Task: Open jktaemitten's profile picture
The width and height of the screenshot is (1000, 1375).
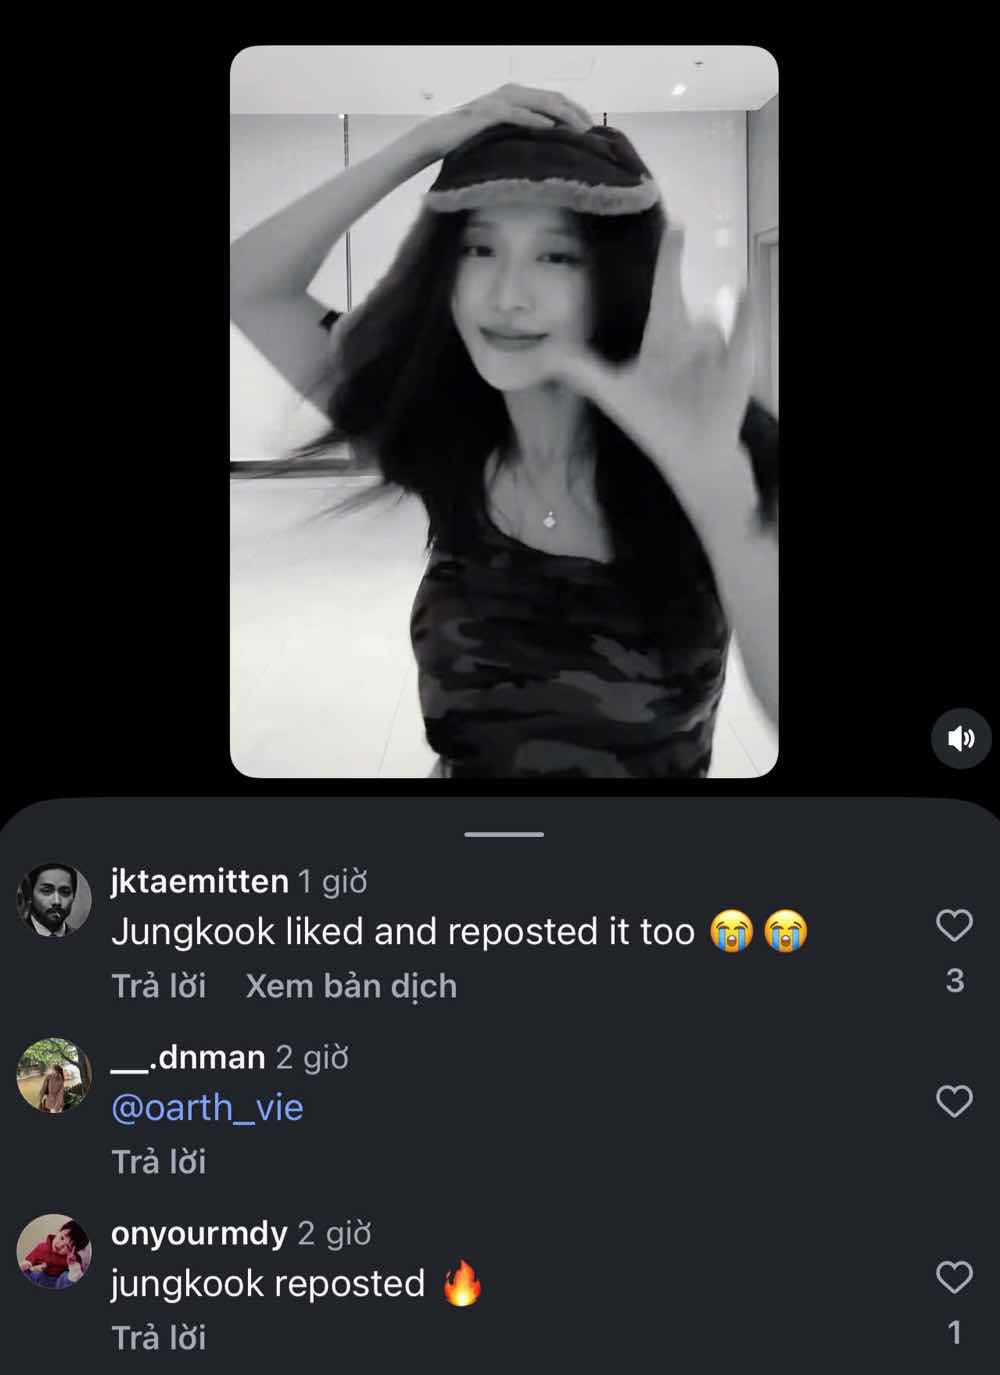Action: (55, 900)
